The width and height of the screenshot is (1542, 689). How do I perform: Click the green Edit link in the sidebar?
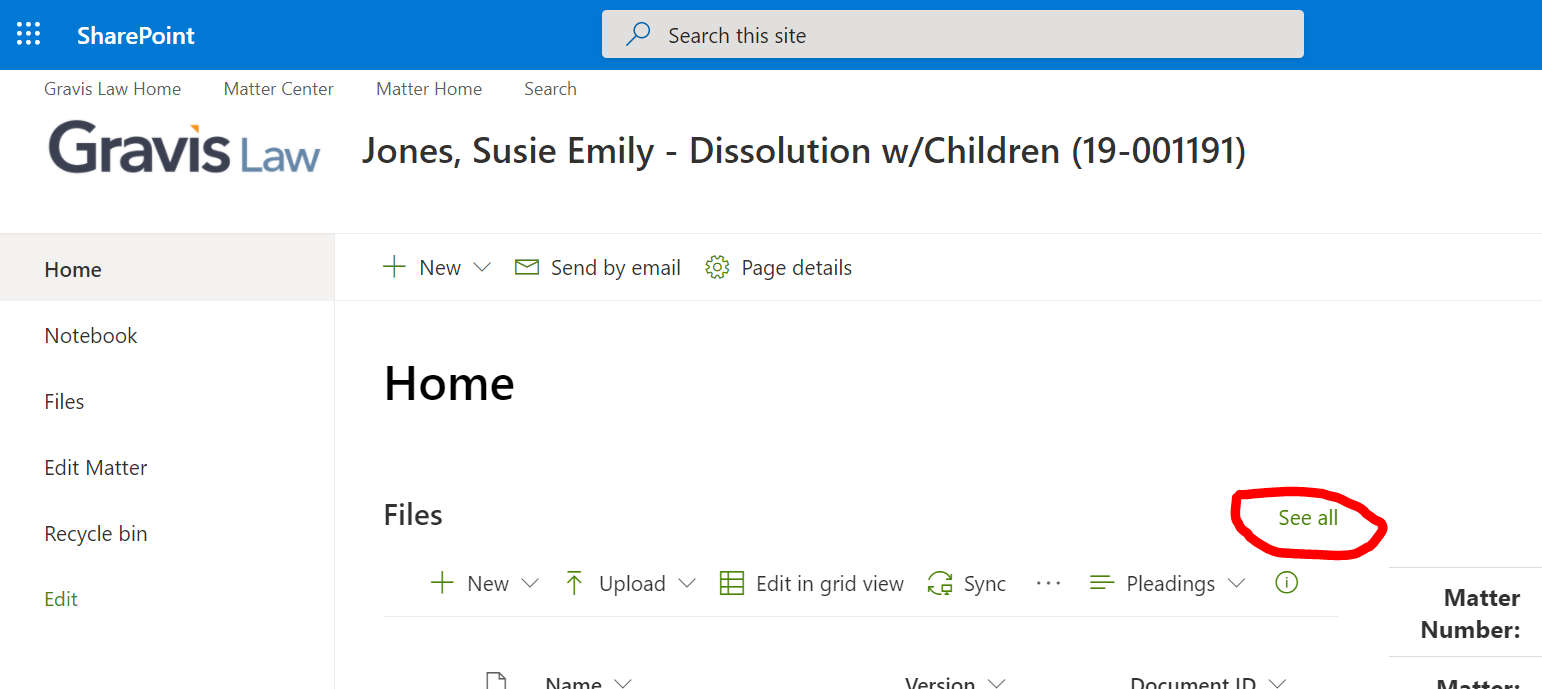coord(61,599)
